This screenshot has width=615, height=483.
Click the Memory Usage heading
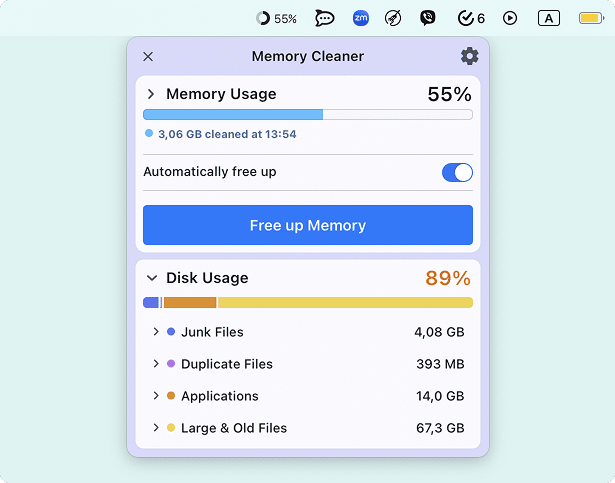click(x=221, y=94)
